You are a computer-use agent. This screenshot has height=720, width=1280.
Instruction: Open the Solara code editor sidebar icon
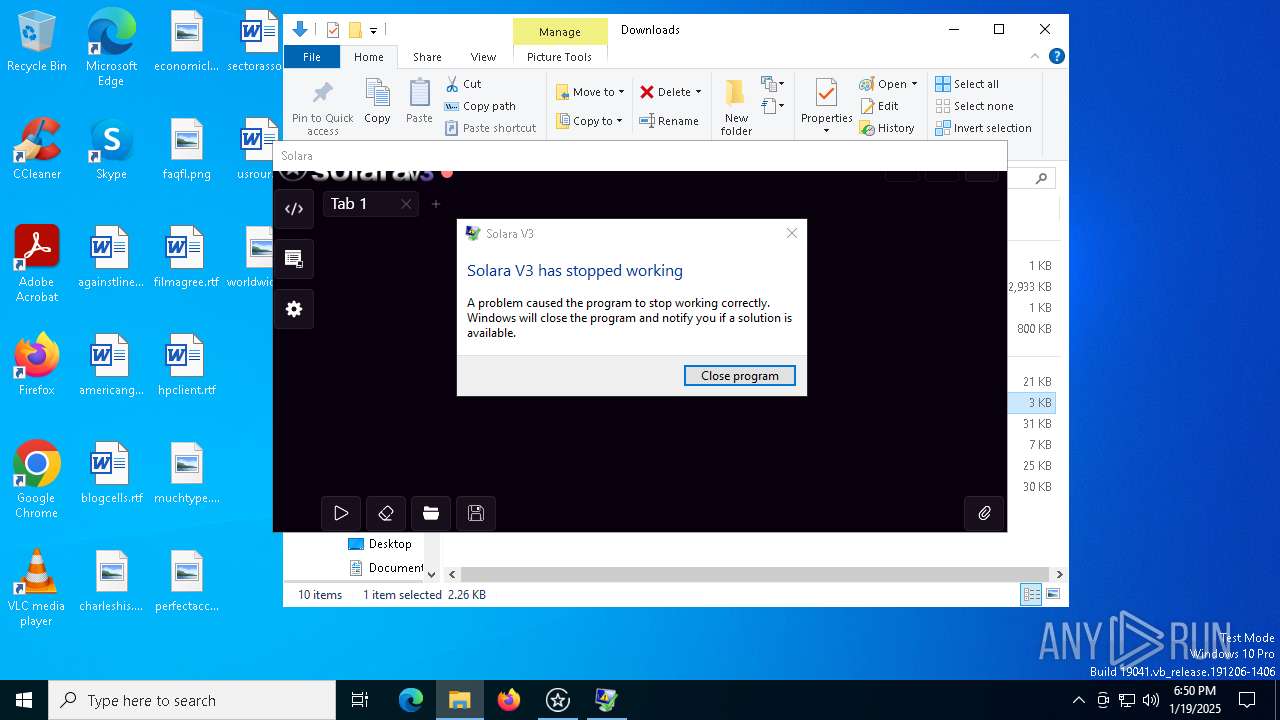click(x=294, y=209)
